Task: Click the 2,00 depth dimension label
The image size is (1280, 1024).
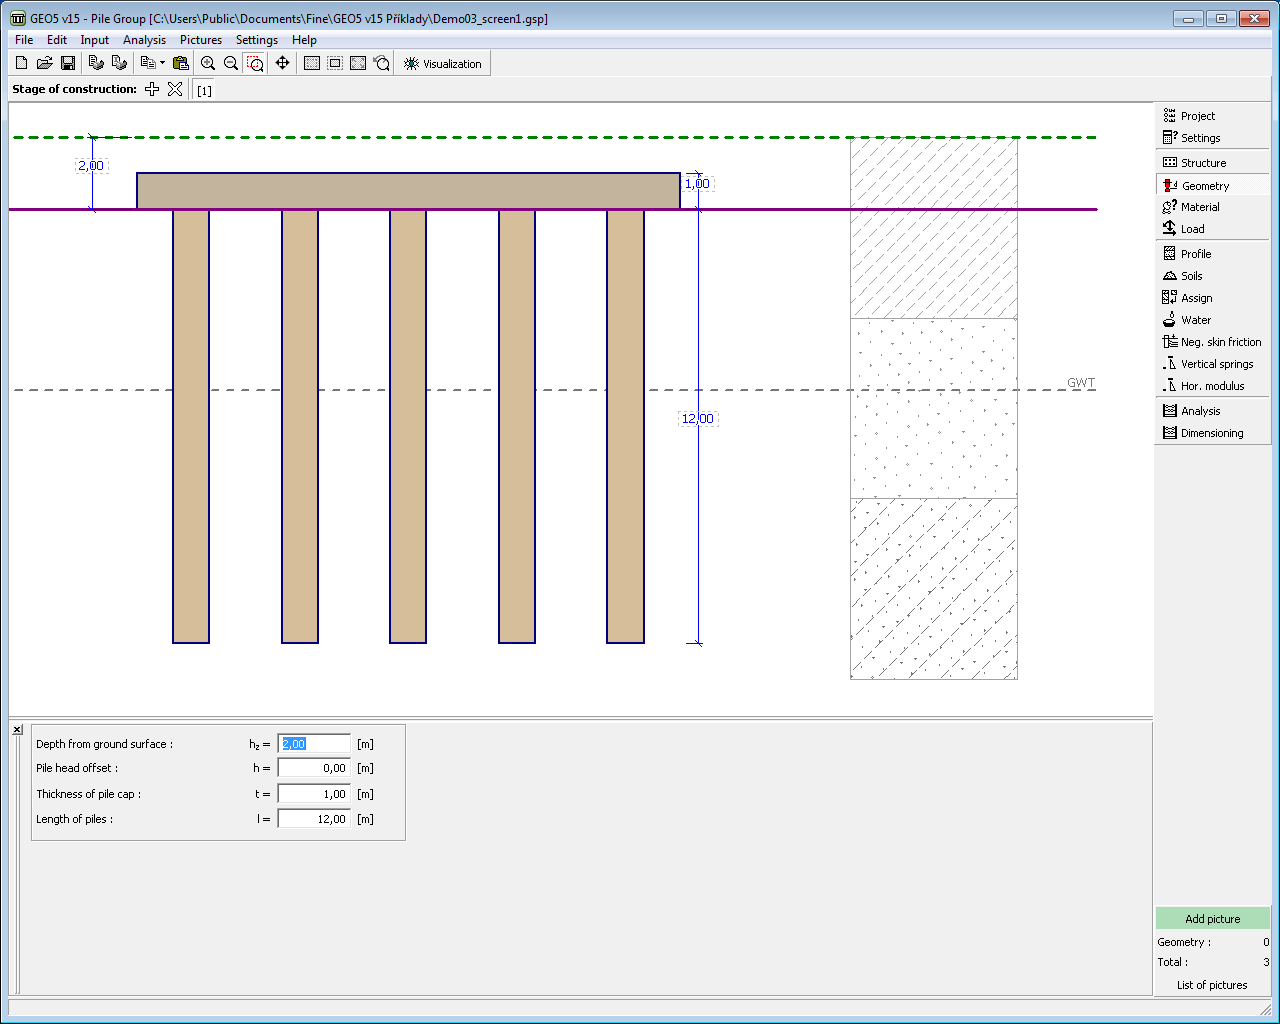Action: 91,166
